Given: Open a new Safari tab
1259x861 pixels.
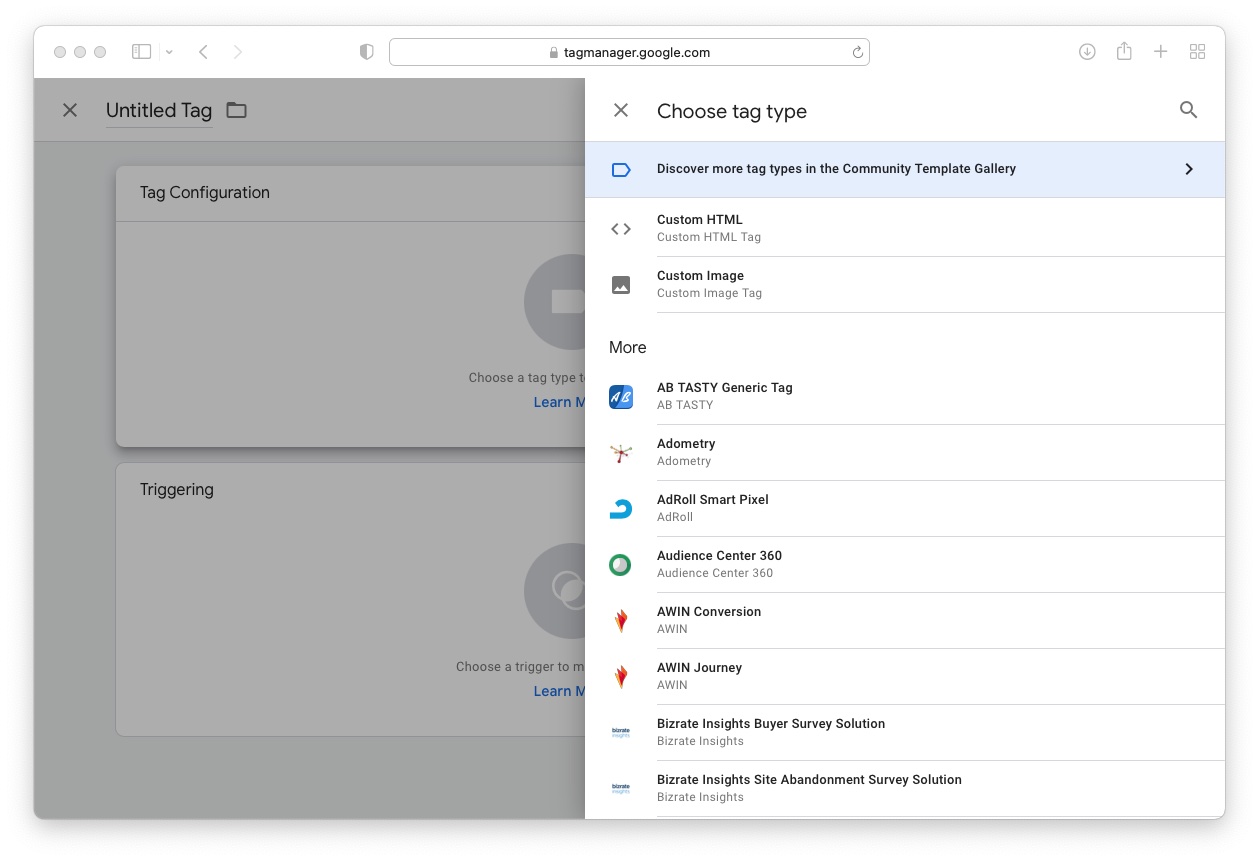Looking at the screenshot, I should click(1160, 52).
